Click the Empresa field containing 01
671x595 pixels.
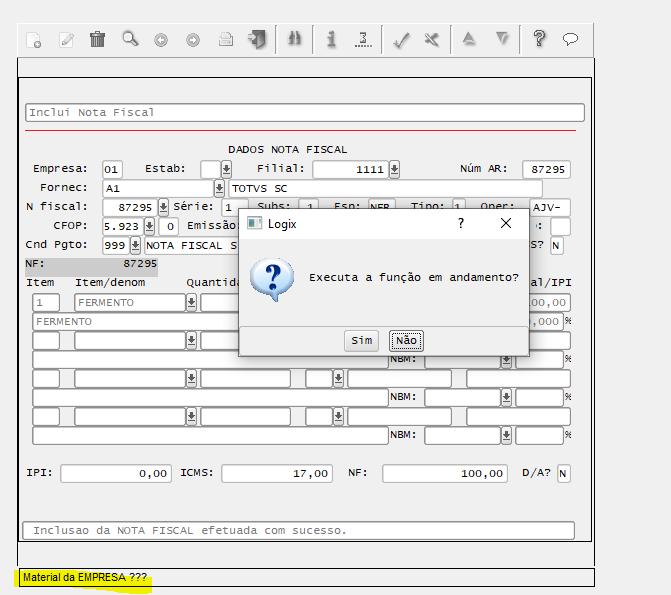click(113, 170)
